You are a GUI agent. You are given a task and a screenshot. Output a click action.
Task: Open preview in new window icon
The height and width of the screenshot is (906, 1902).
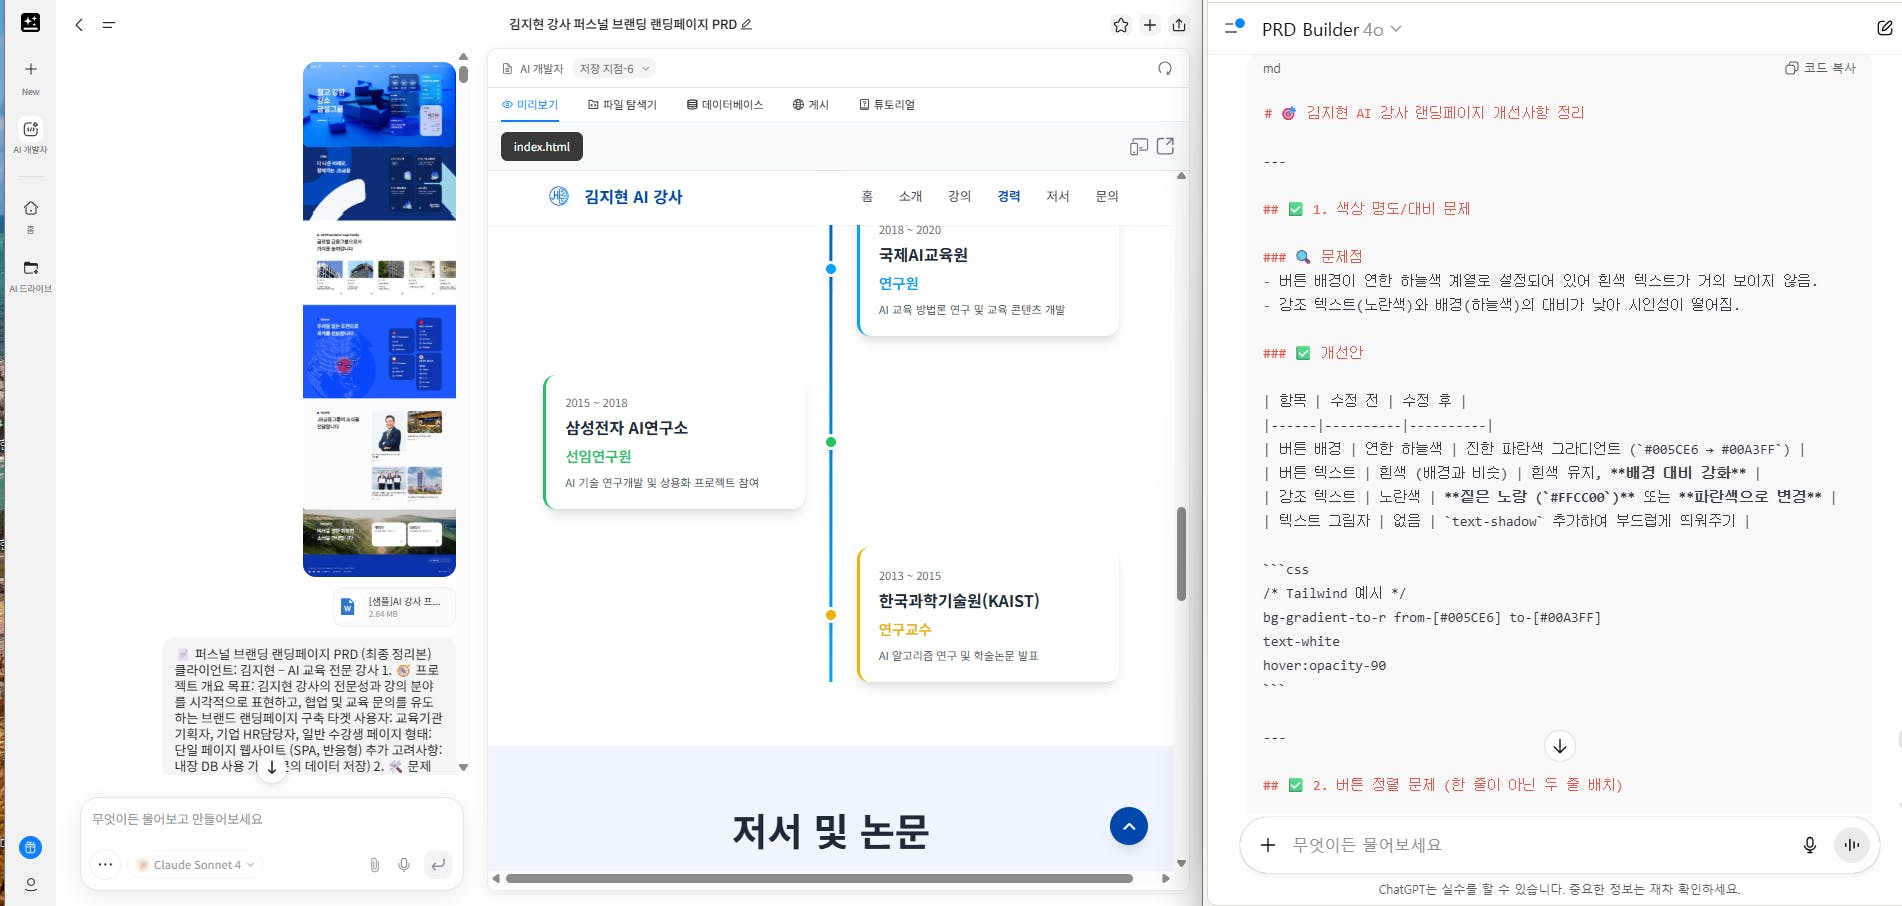[x=1166, y=146]
